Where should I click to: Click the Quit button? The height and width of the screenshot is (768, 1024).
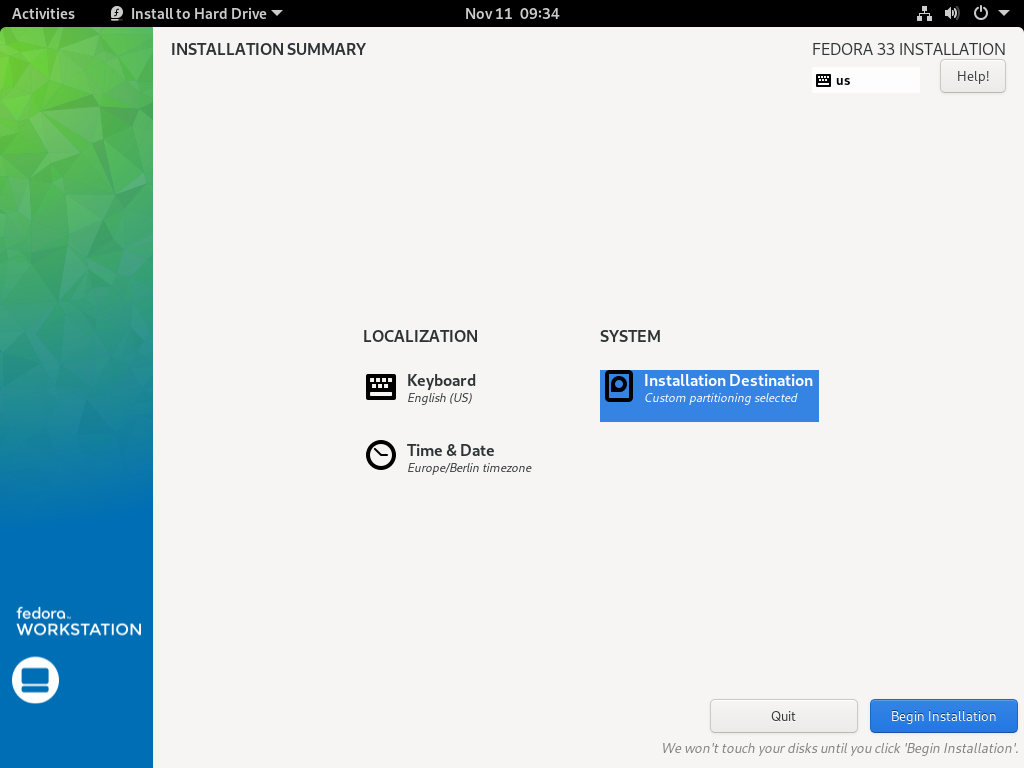[783, 716]
